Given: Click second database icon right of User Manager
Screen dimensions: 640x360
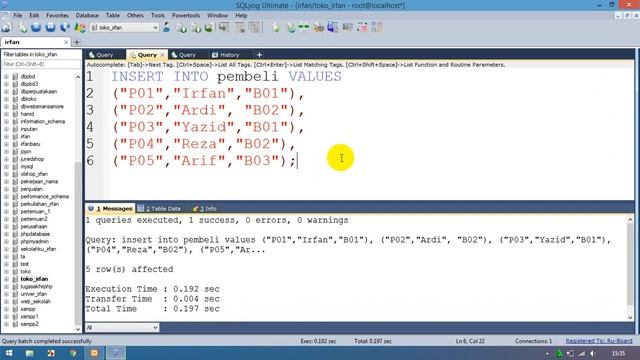Looking at the screenshot, I should coord(196,28).
